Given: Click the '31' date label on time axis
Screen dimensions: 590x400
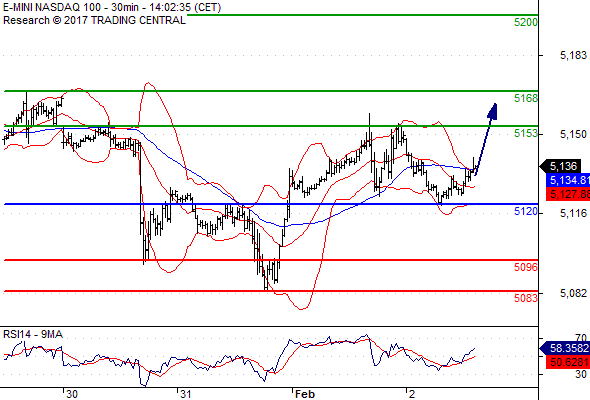Looking at the screenshot, I should click(x=185, y=394).
